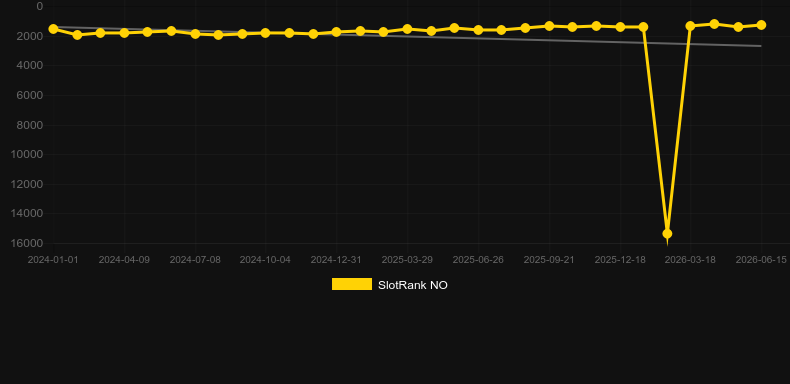Click the yellow SlotRank NO legend swatch

point(352,284)
